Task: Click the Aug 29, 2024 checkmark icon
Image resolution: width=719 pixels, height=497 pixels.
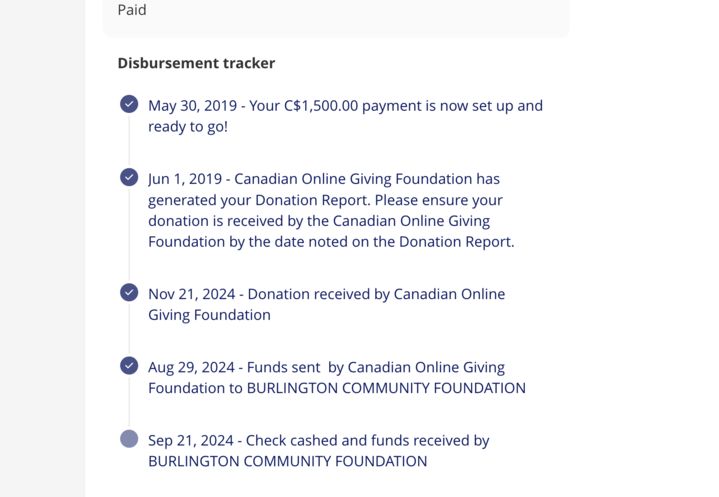Action: pyautogui.click(x=129, y=365)
